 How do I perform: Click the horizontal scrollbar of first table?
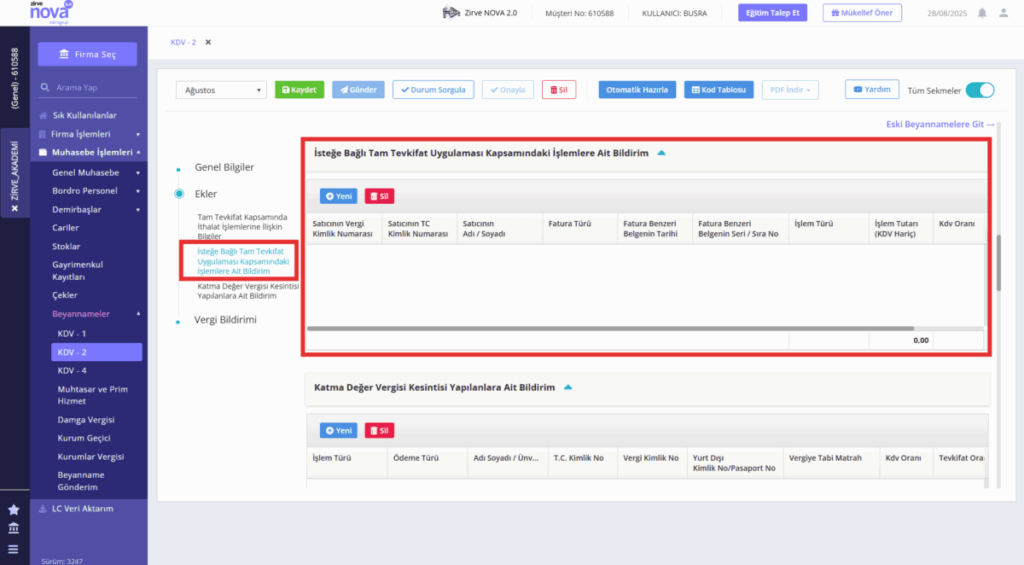[610, 329]
